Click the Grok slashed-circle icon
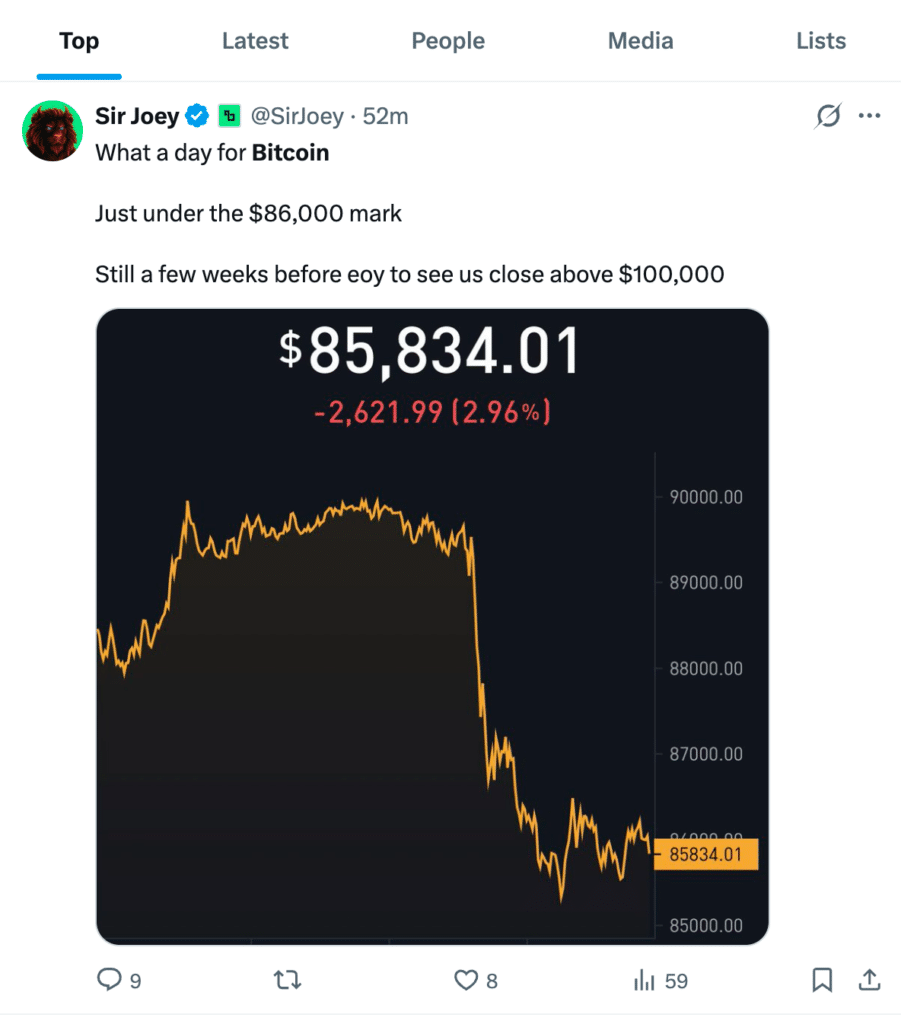Screen dimensions: 901x1024 [828, 117]
